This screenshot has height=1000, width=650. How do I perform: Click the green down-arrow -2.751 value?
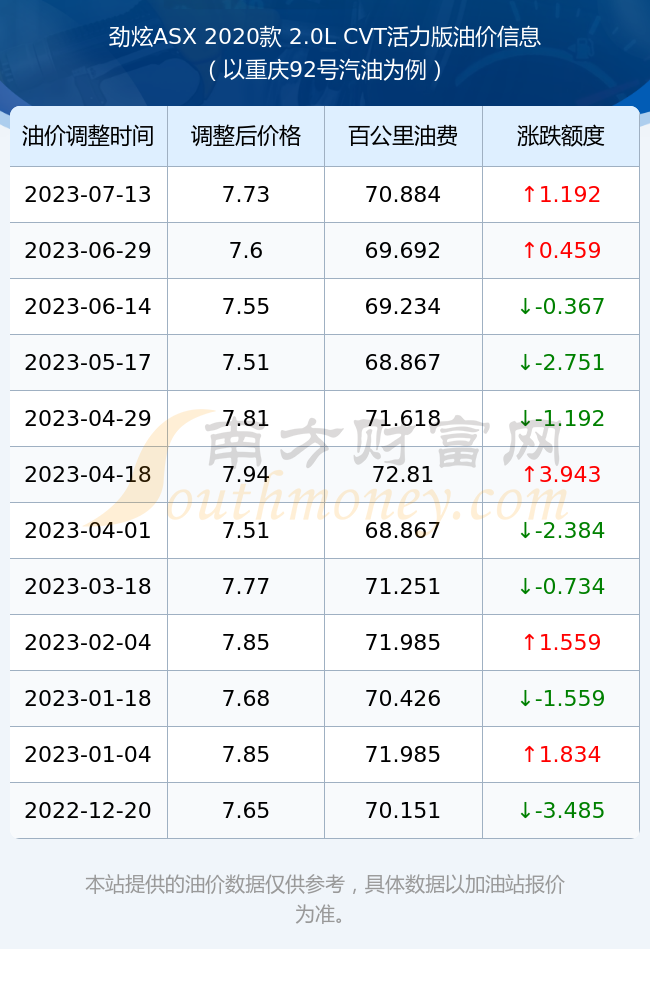[561, 363]
